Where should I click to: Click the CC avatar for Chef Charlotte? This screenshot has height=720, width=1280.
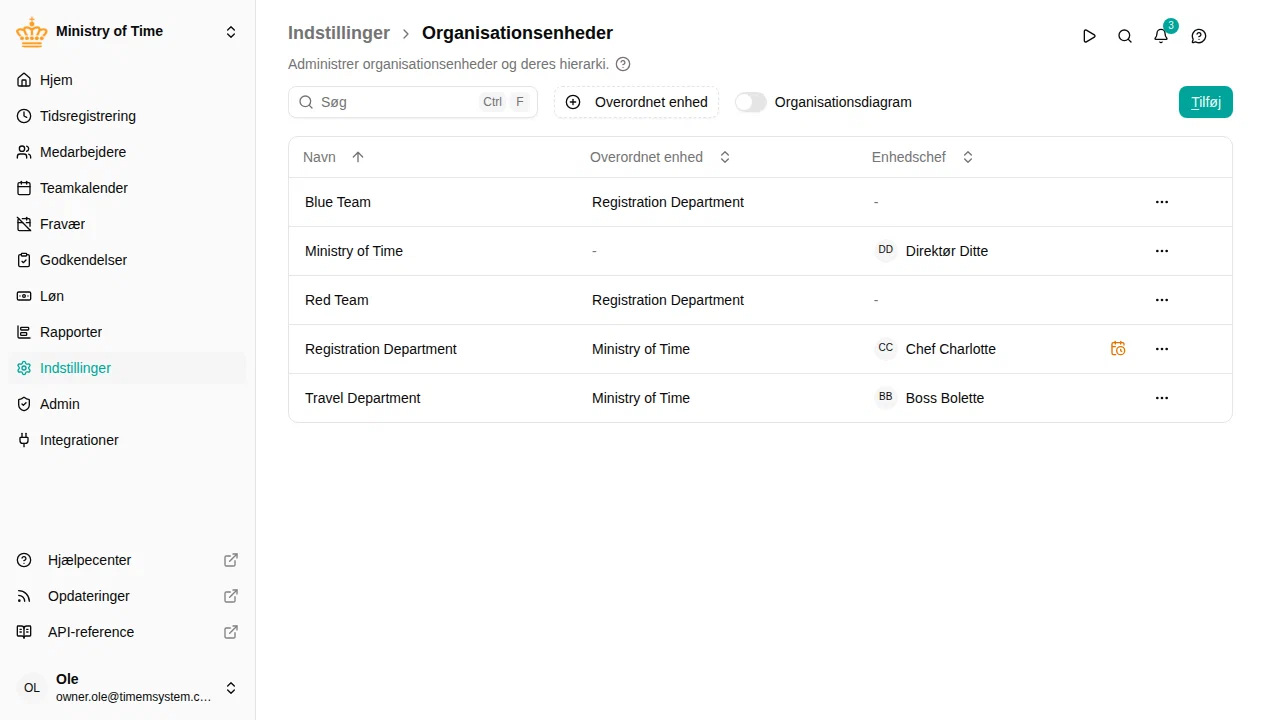pyautogui.click(x=886, y=348)
